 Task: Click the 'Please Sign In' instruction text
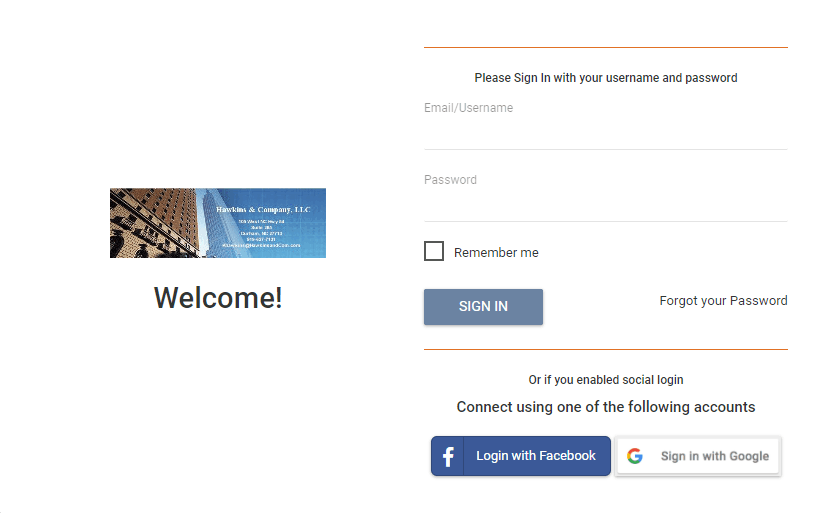pos(605,78)
